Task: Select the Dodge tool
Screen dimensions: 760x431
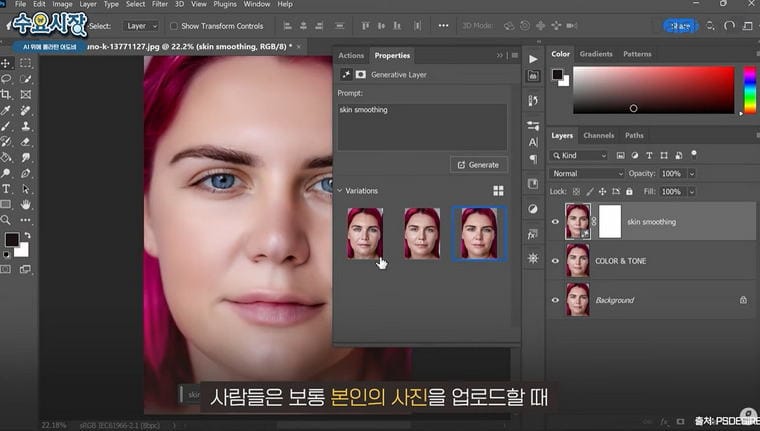Action: click(x=6, y=173)
